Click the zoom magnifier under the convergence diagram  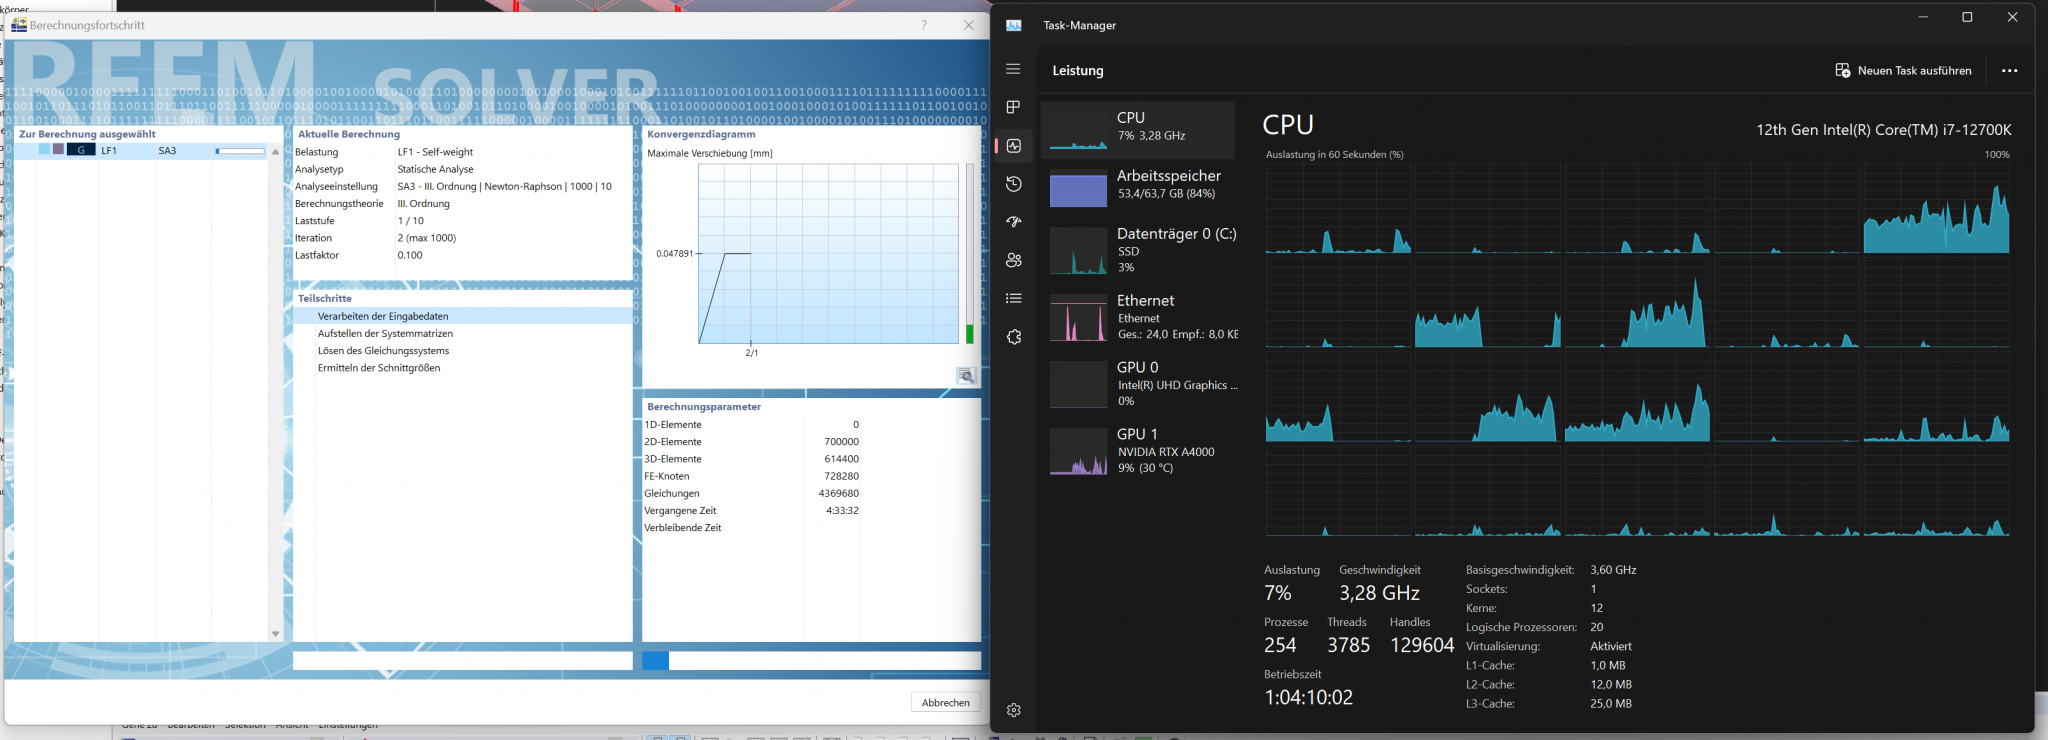(x=966, y=376)
